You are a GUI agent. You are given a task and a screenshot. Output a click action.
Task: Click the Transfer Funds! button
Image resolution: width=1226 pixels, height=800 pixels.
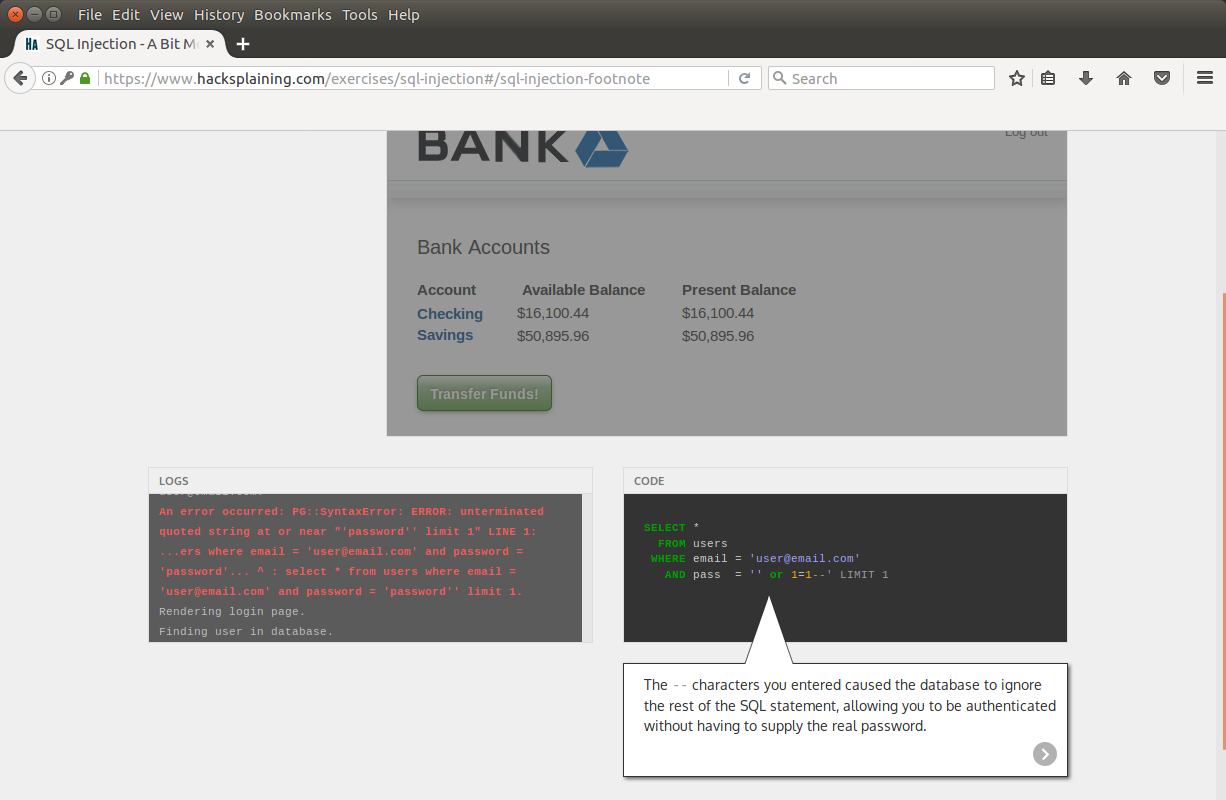click(484, 394)
